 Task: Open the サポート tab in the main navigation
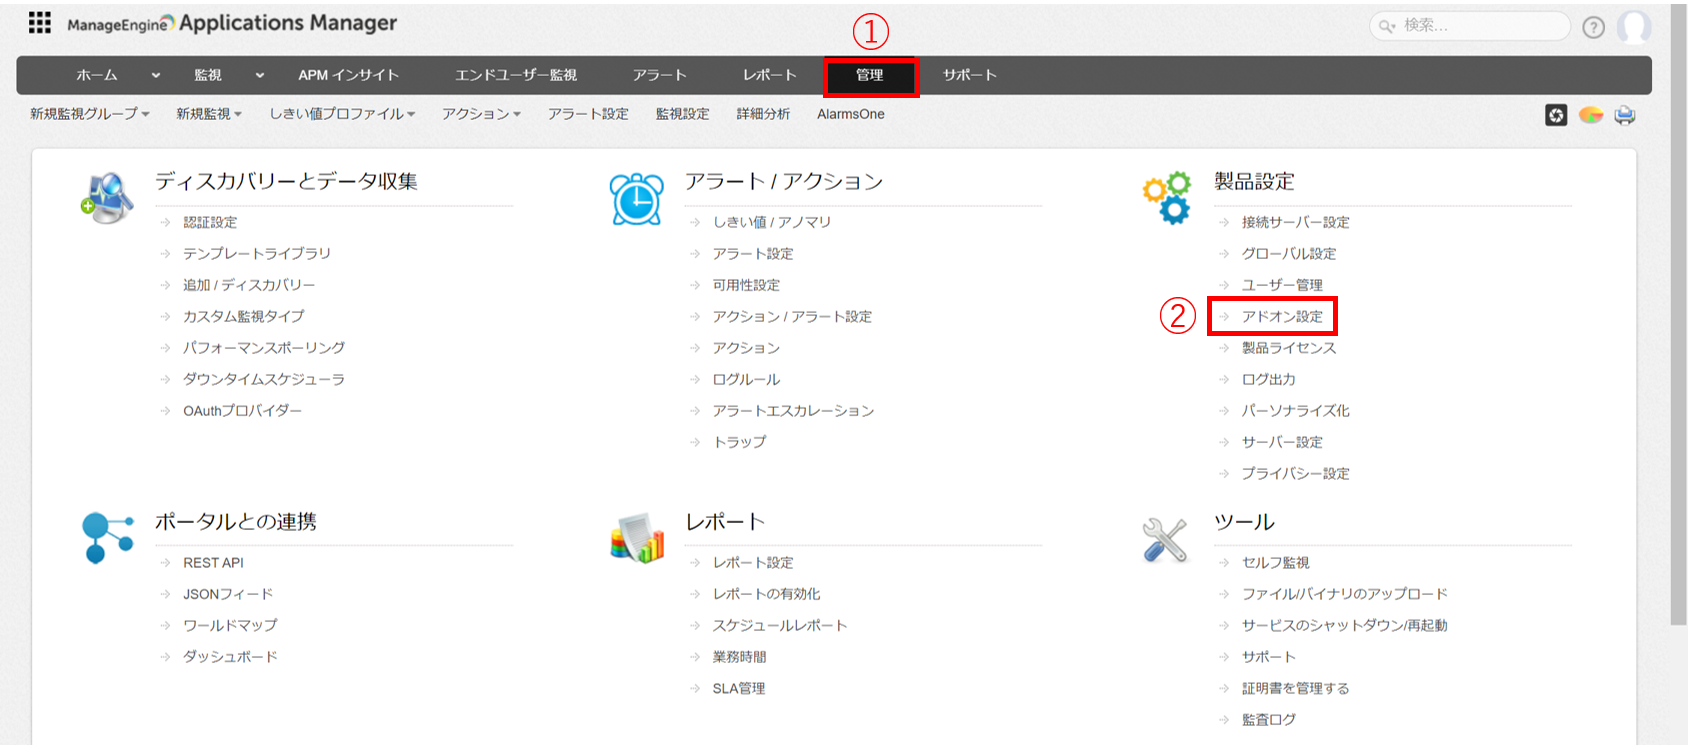click(969, 75)
